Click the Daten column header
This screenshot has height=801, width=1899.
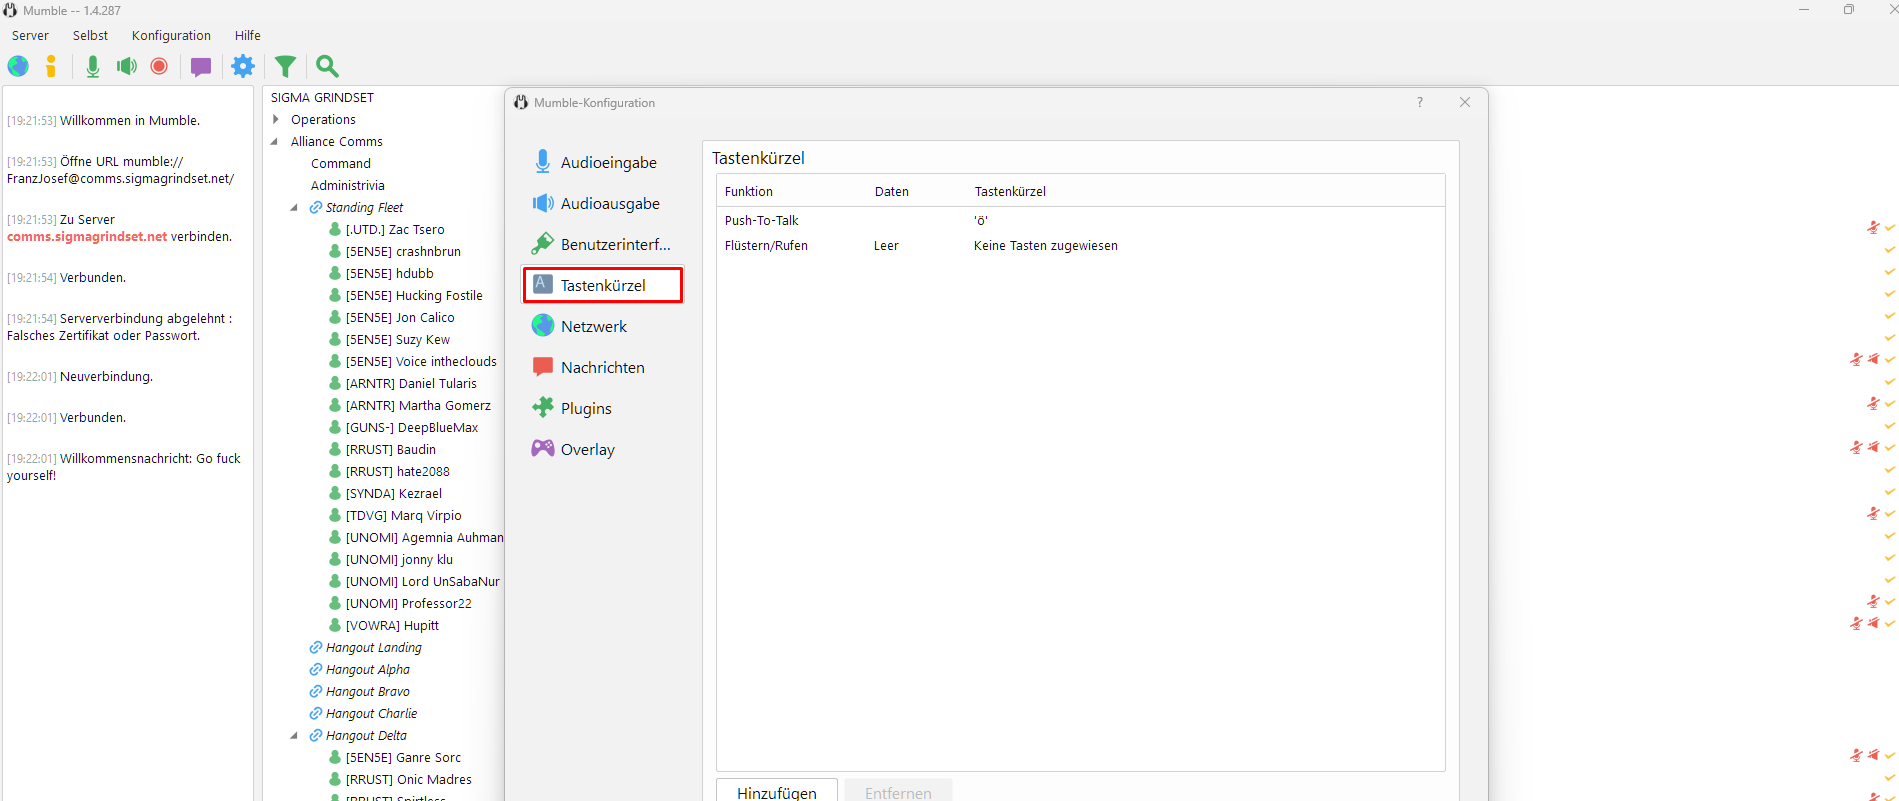[892, 191]
